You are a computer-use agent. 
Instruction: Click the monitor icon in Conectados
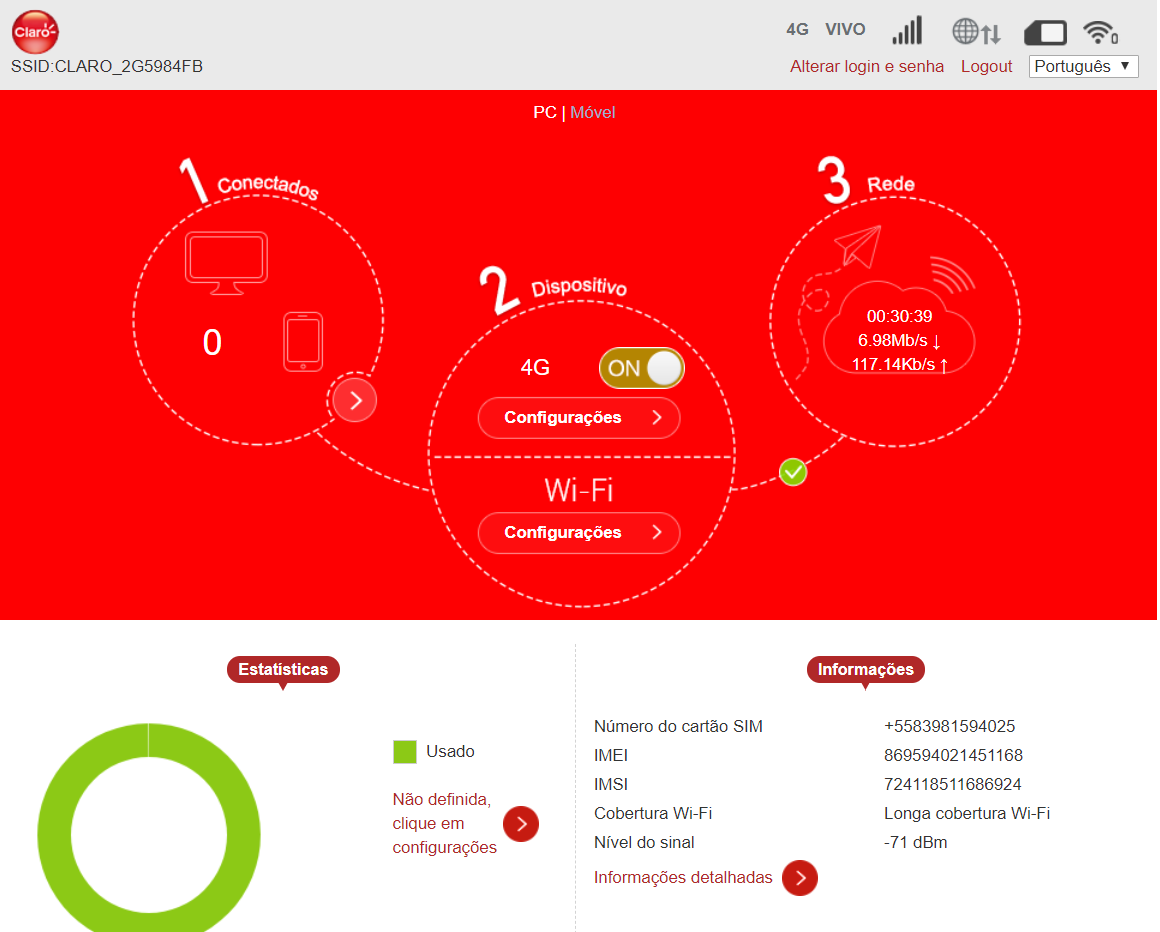coord(226,263)
